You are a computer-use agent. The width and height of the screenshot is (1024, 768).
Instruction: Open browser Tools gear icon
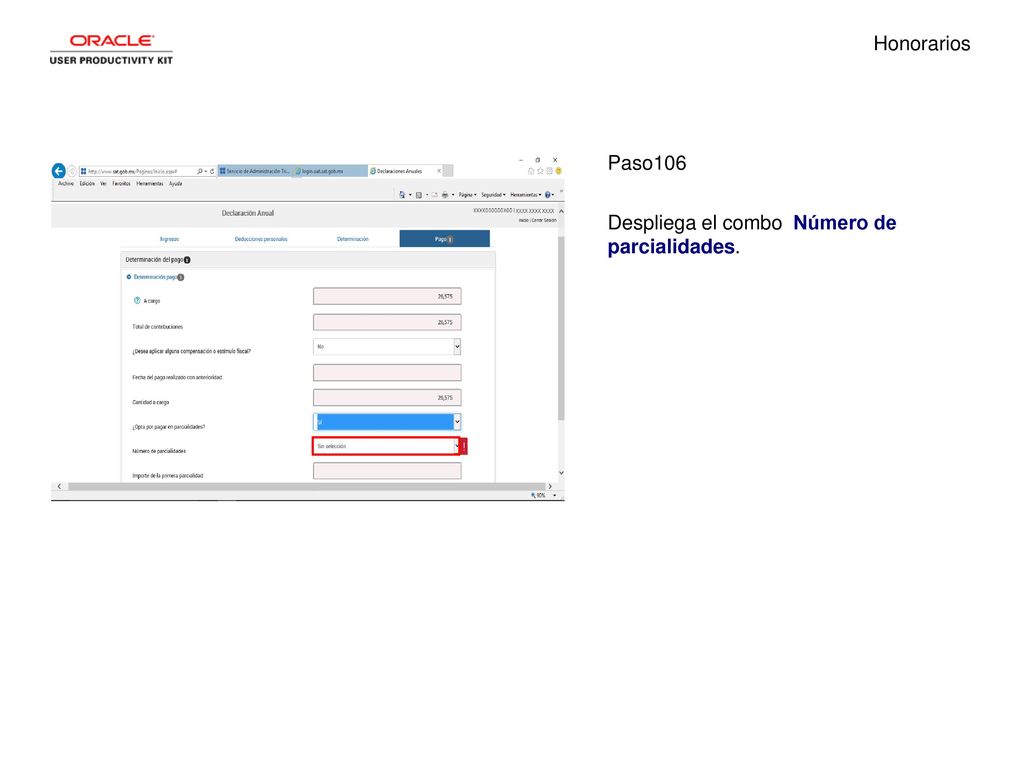point(549,171)
